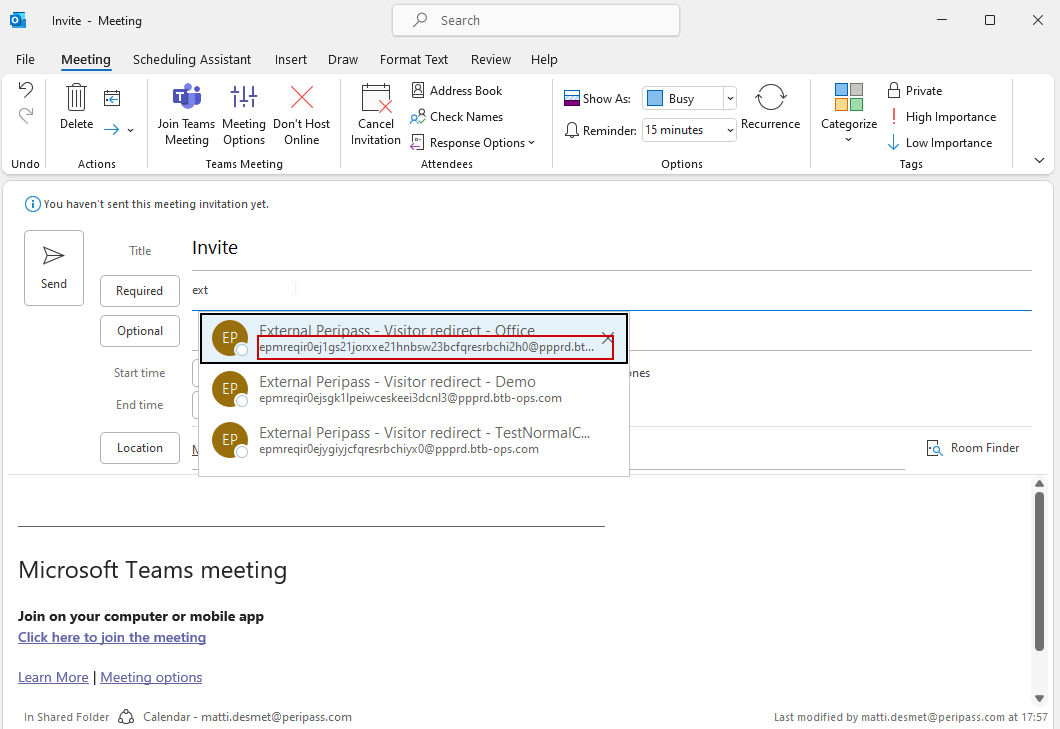Viewport: 1060px width, 729px height.
Task: Open the Categorize color menu
Action: click(849, 113)
